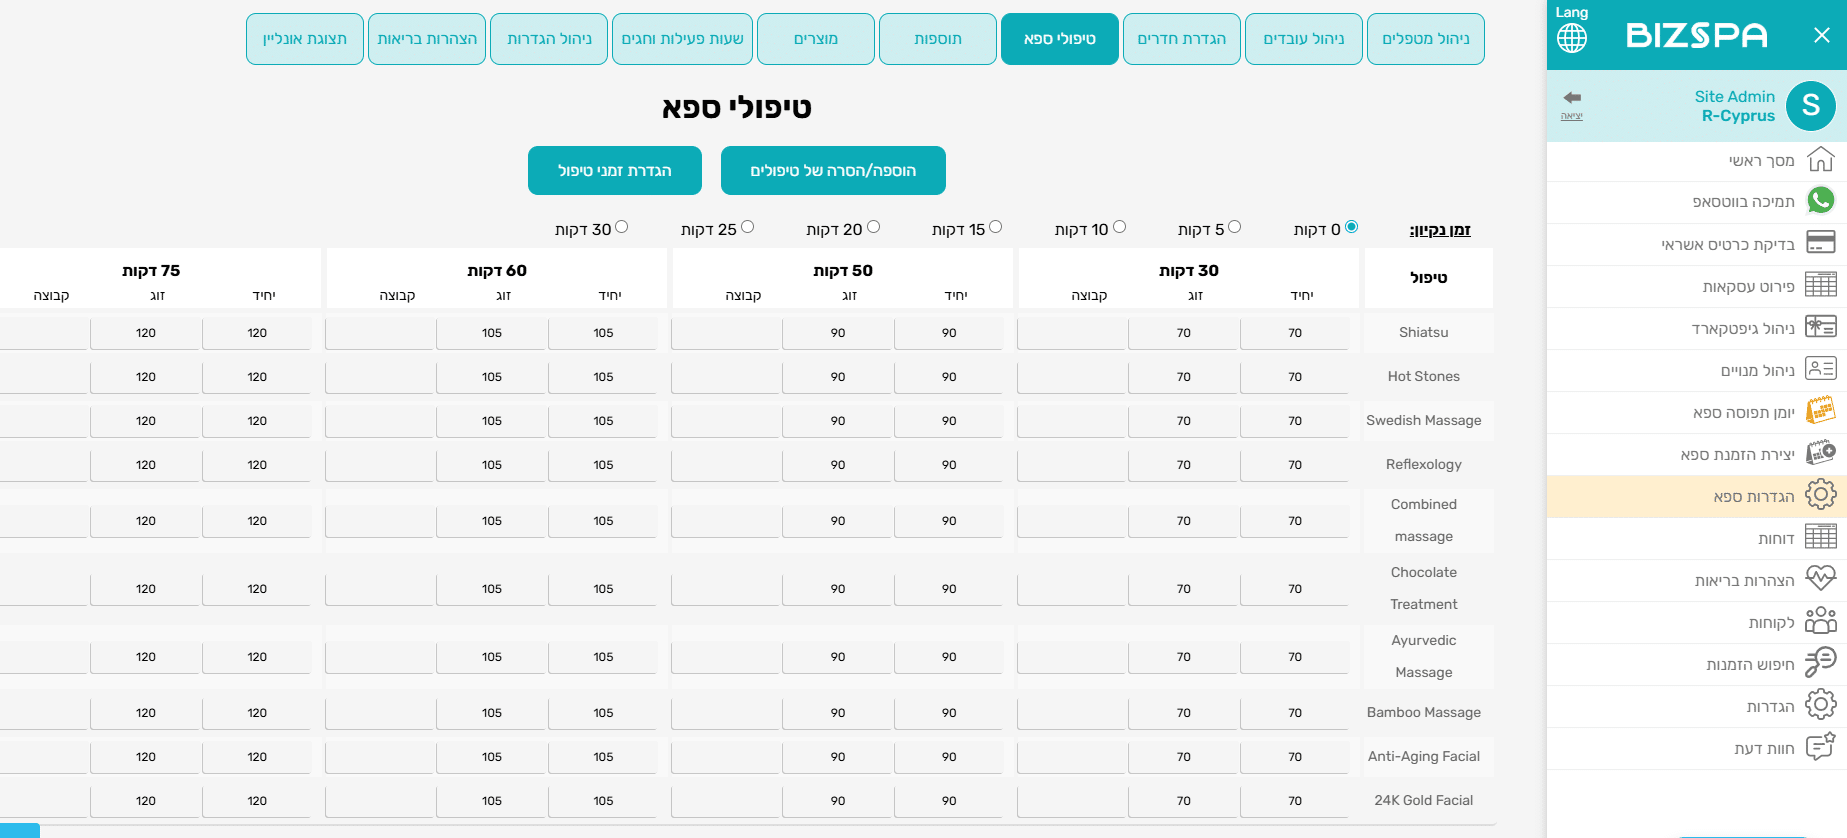Open the Lang globe icon

tap(1571, 37)
